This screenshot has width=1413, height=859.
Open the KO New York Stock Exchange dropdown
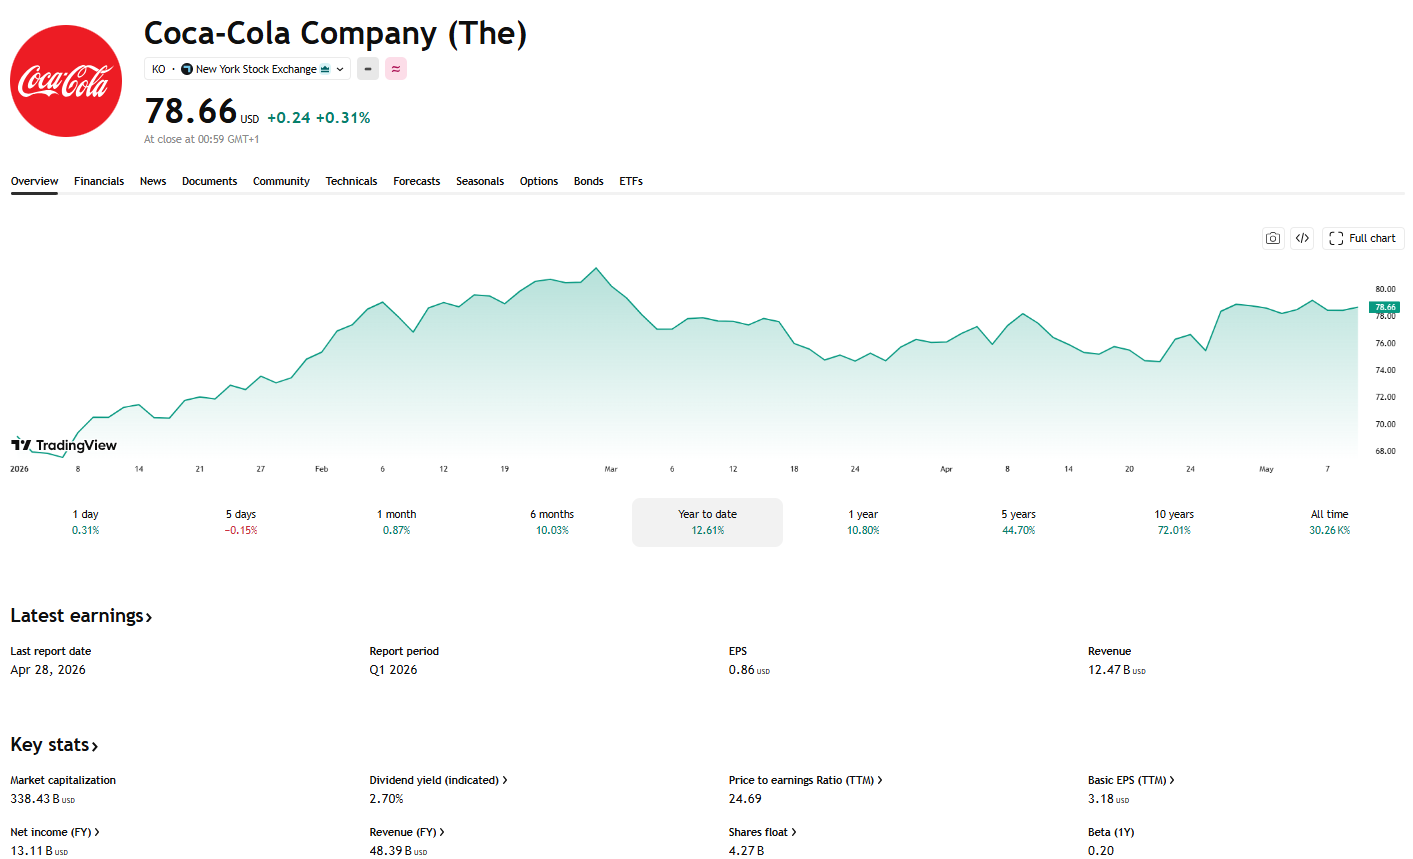247,69
